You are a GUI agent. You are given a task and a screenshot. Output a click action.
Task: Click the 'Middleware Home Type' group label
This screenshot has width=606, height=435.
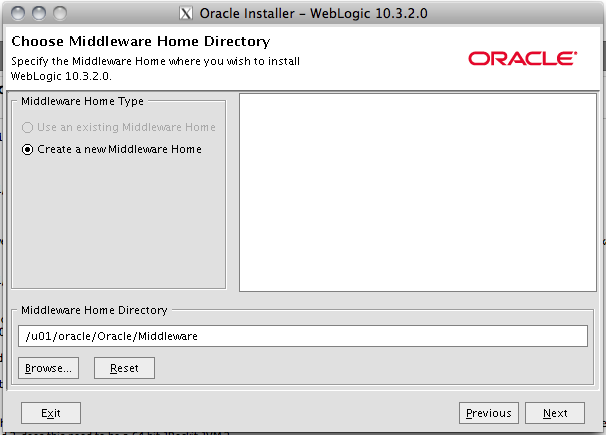[82, 101]
